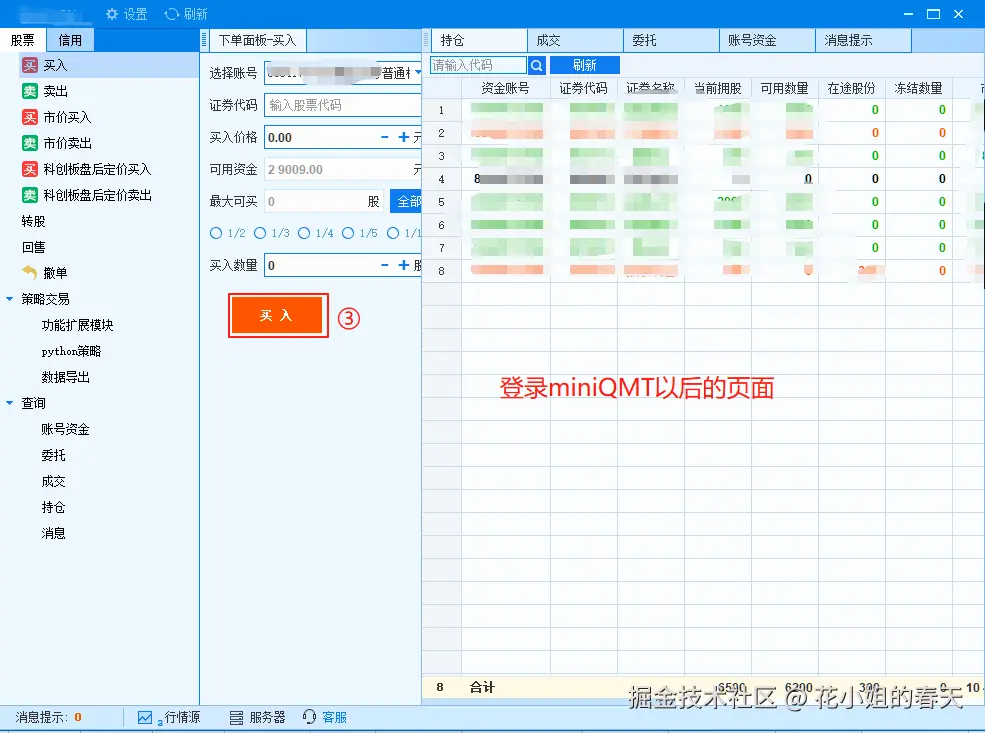Click the blue 刷新 button above table
The image size is (985, 733).
[x=585, y=65]
